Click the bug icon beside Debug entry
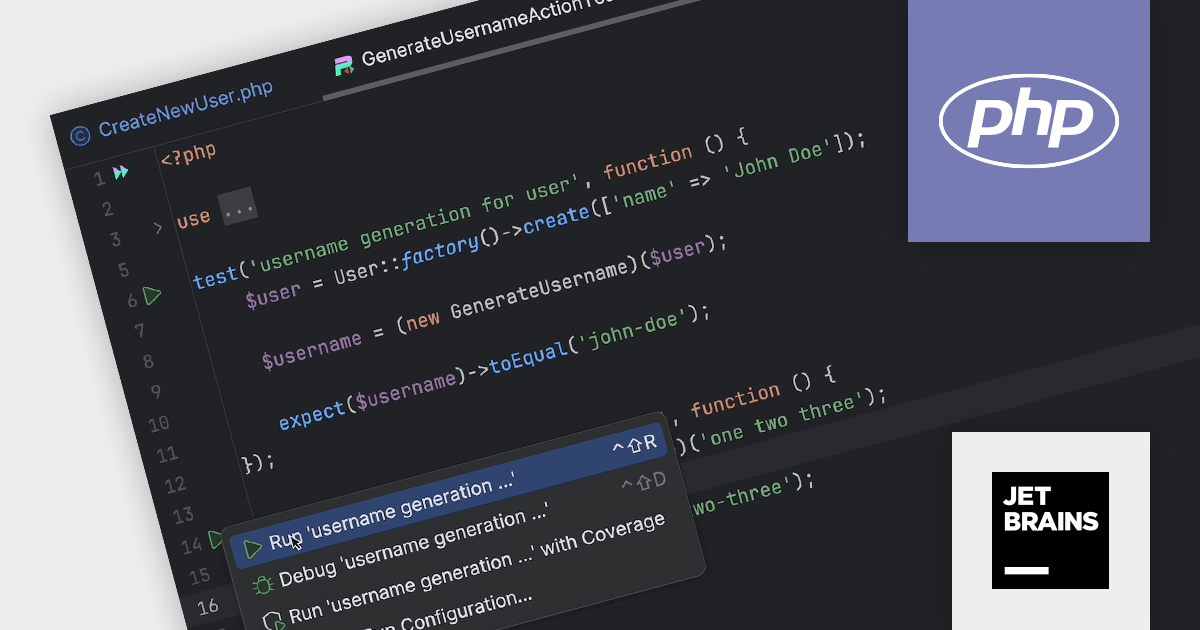Image resolution: width=1200 pixels, height=630 pixels. coord(263,586)
